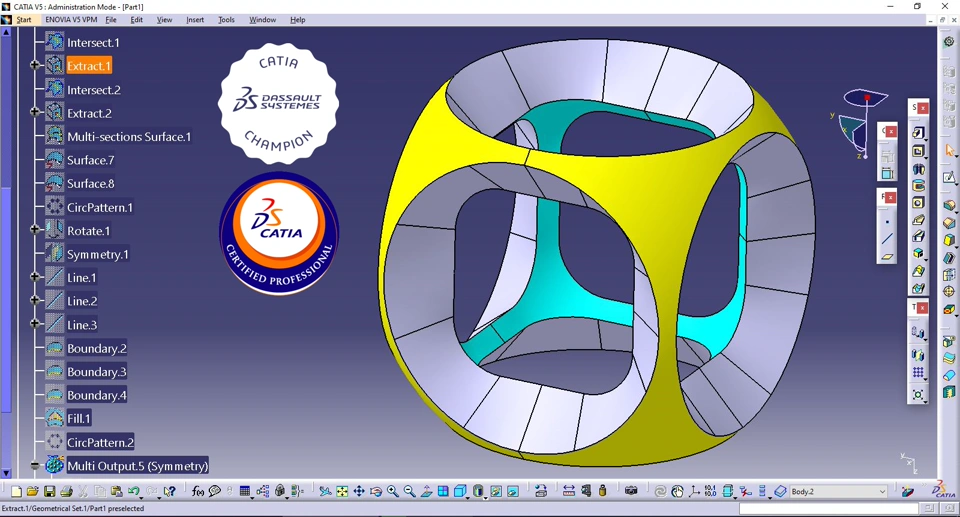Select the Line tool in F toolbar
Viewport: 960px width, 517px height.
click(x=887, y=239)
